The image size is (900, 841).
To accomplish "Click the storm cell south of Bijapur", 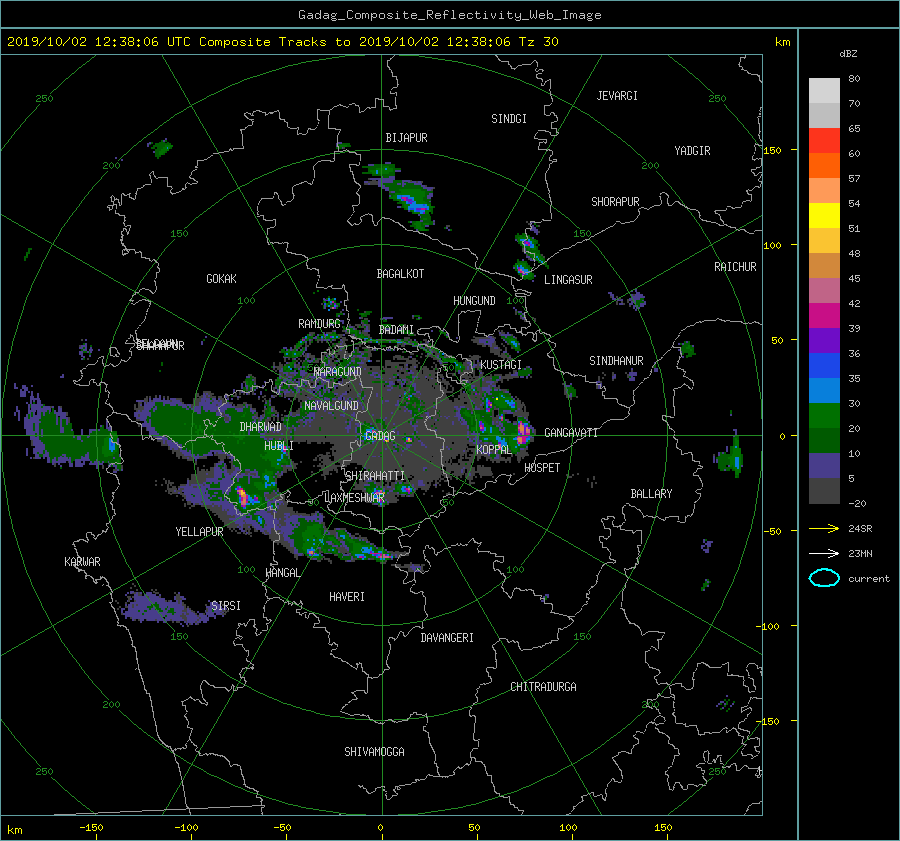I will 412,202.
